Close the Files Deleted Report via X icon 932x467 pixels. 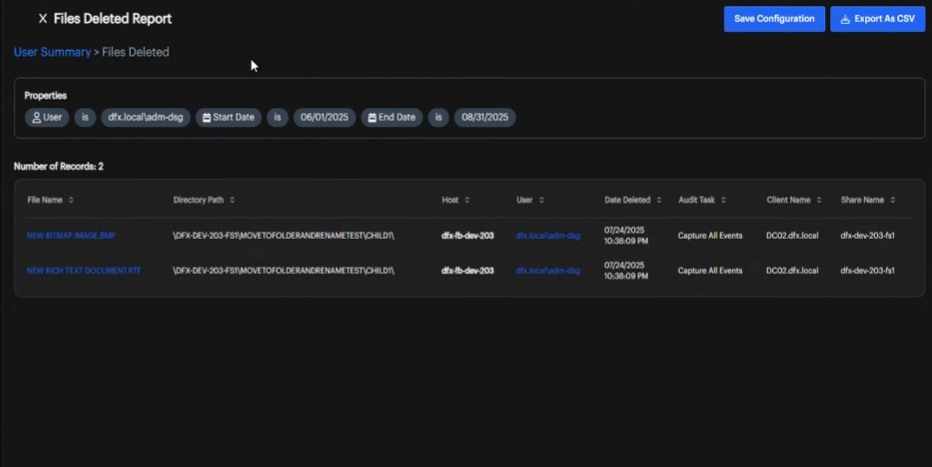(42, 19)
